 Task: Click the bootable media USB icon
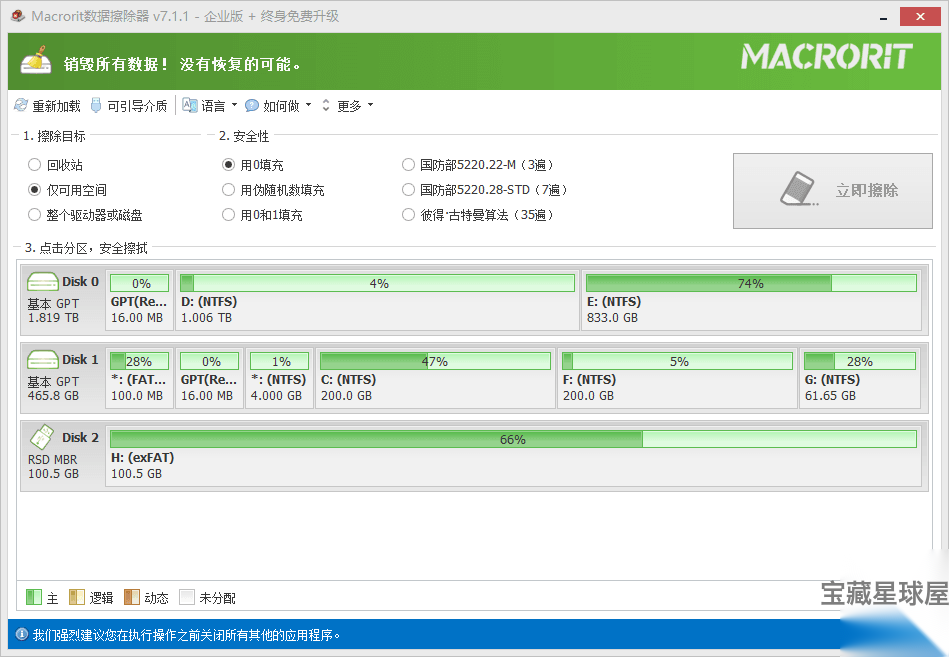[x=96, y=105]
